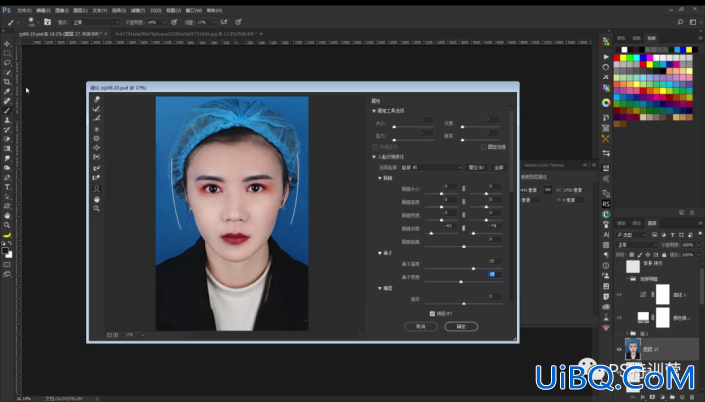Select the Zoom tool in Liquify dialog

97,209
